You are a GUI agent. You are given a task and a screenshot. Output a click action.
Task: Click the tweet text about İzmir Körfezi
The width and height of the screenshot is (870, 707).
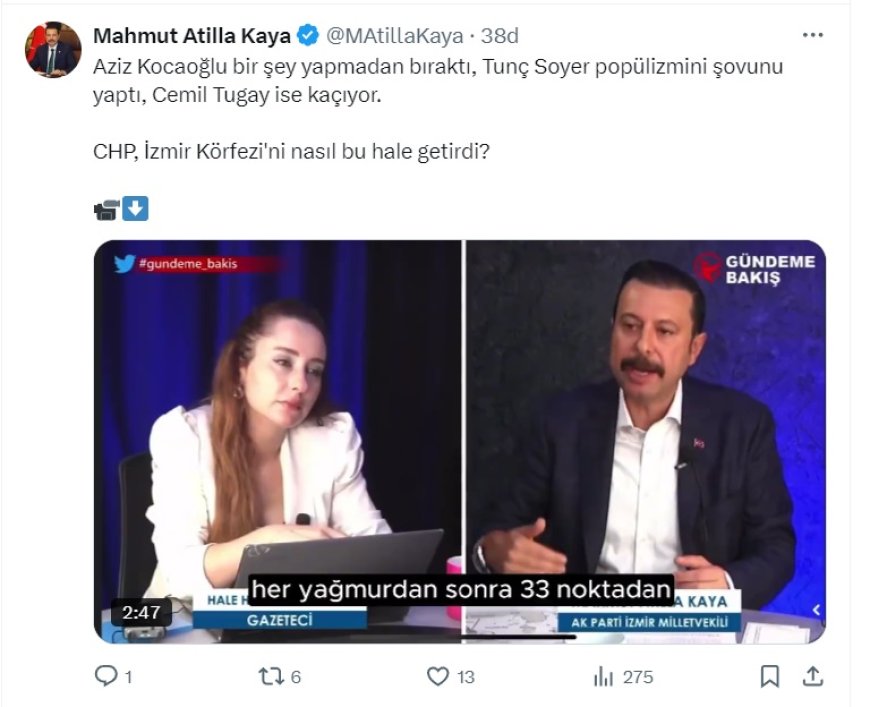tap(296, 157)
